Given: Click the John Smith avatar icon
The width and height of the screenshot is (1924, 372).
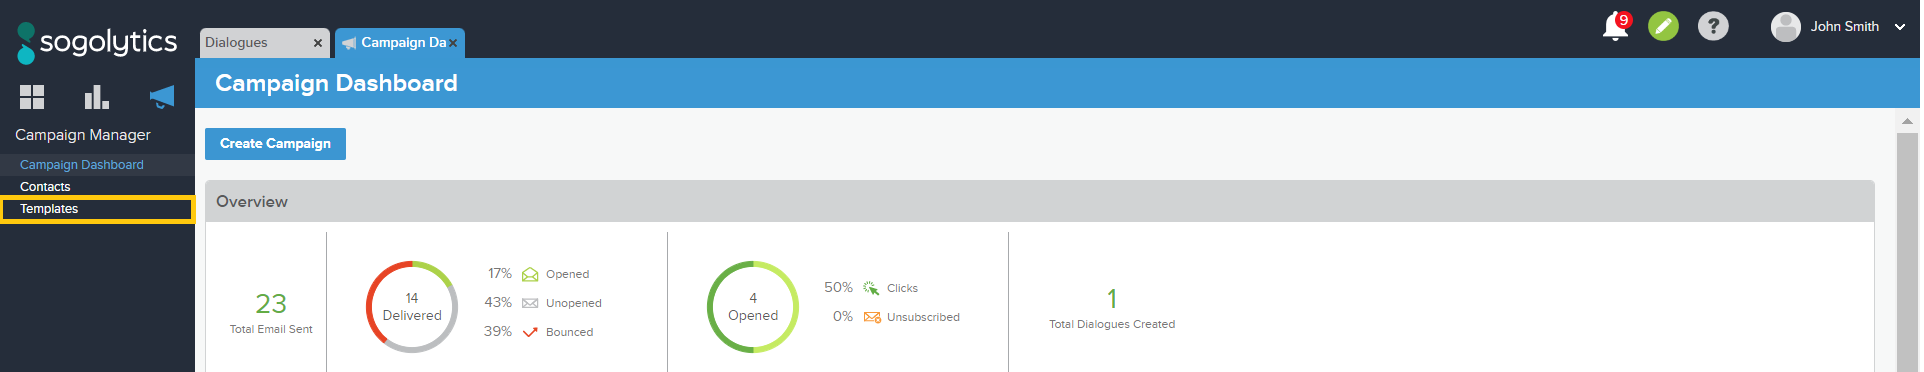Looking at the screenshot, I should [x=1785, y=27].
